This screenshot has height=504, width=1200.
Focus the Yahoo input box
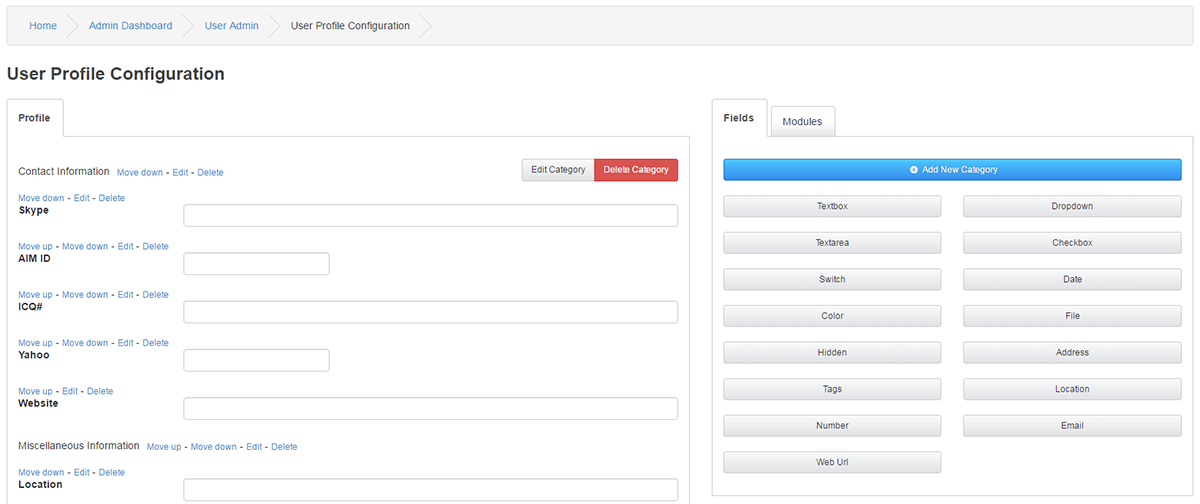pos(257,360)
